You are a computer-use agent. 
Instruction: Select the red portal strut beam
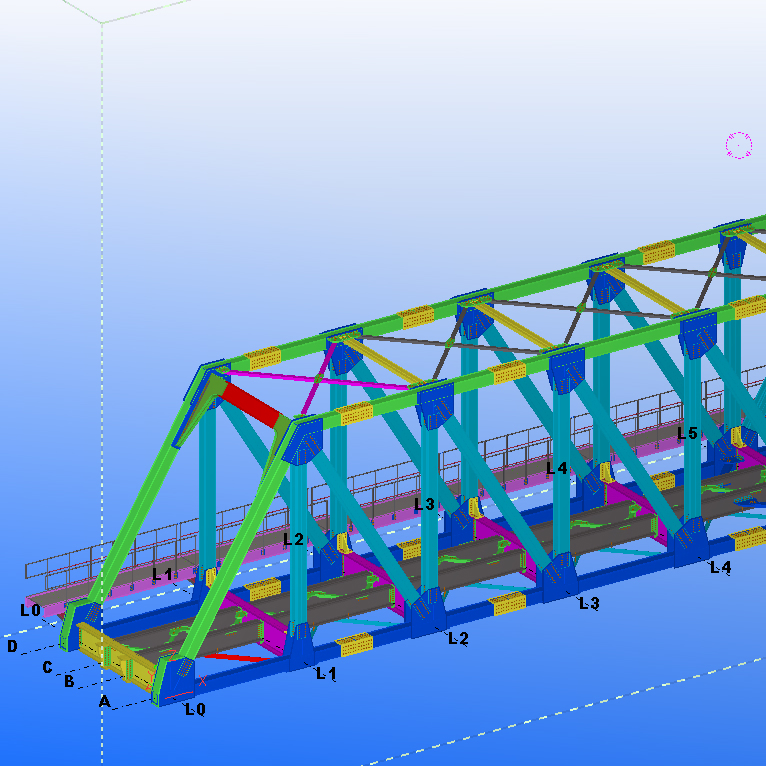point(253,403)
